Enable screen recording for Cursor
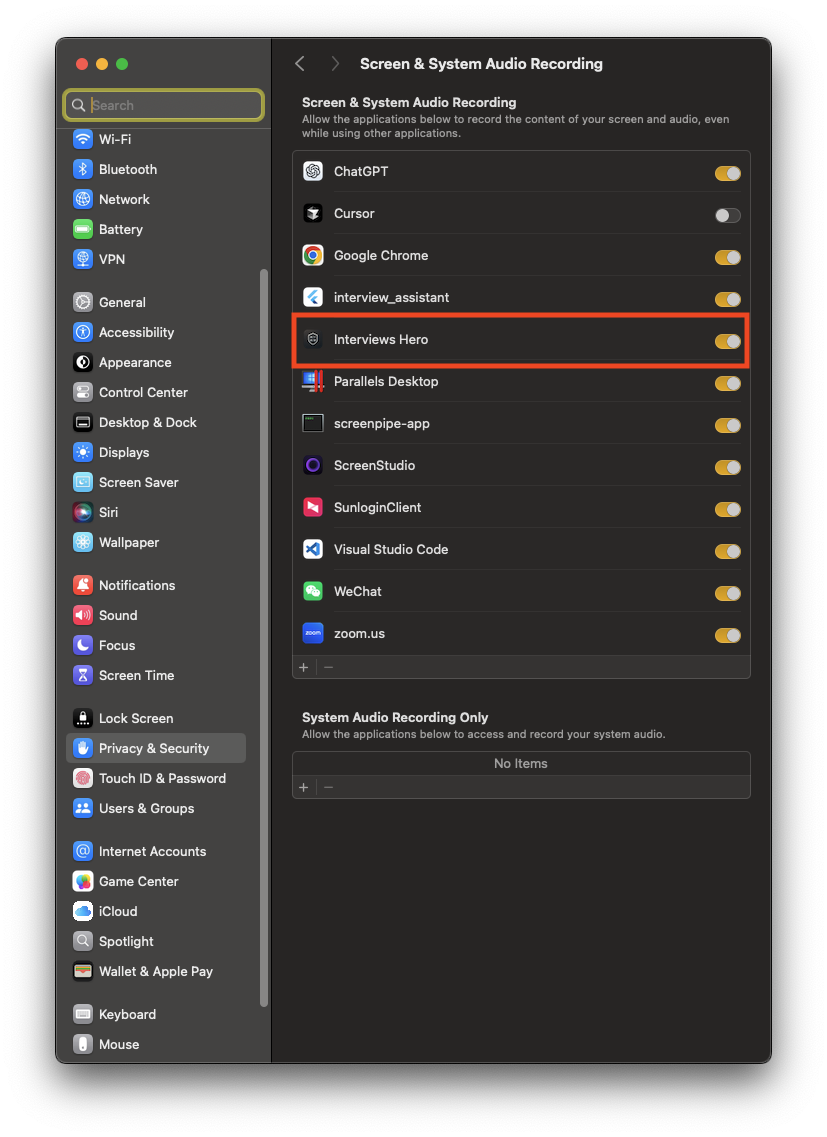 [x=728, y=215]
